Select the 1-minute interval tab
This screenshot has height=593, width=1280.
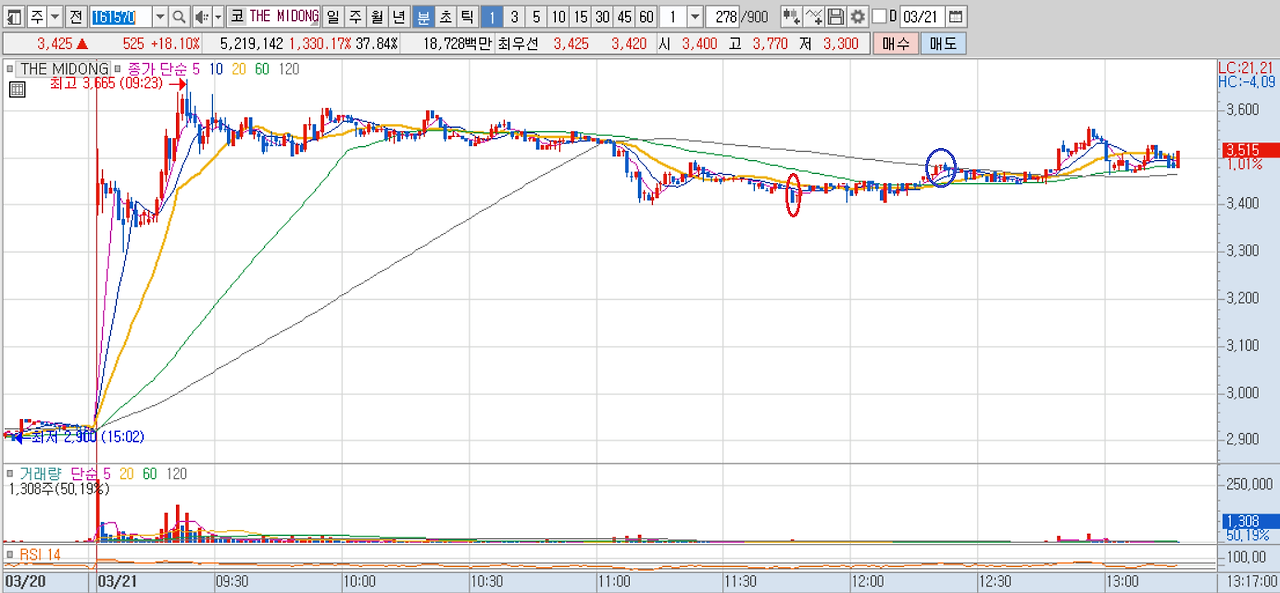click(x=492, y=17)
